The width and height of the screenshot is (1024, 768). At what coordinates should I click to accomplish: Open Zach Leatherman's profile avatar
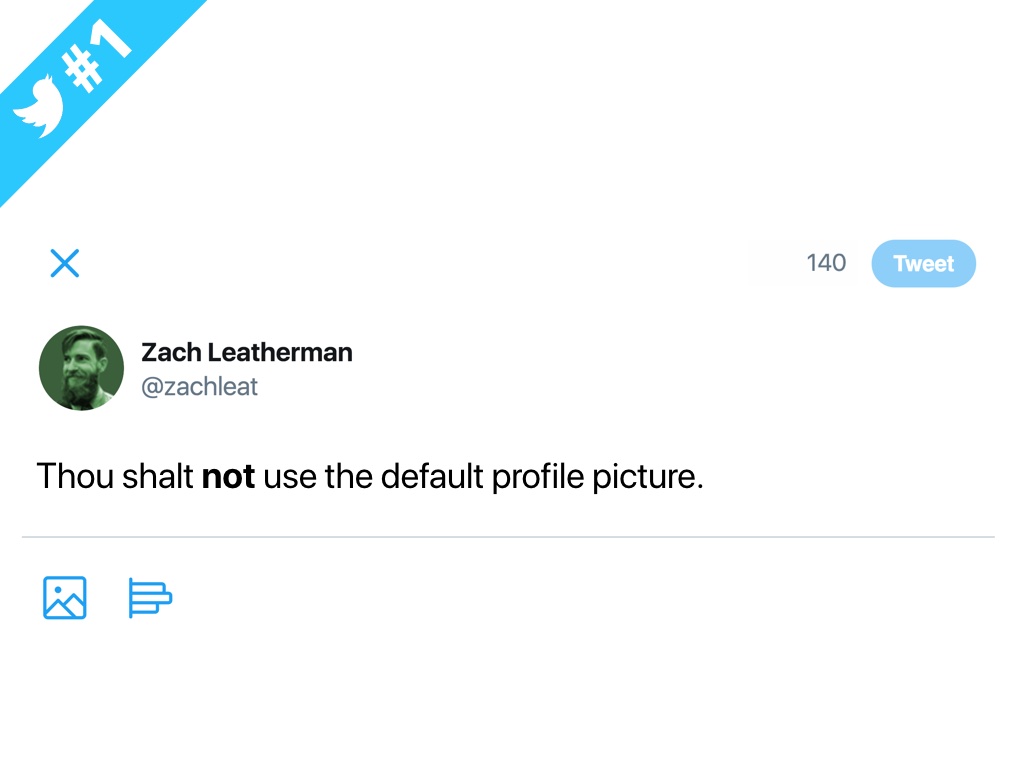81,368
